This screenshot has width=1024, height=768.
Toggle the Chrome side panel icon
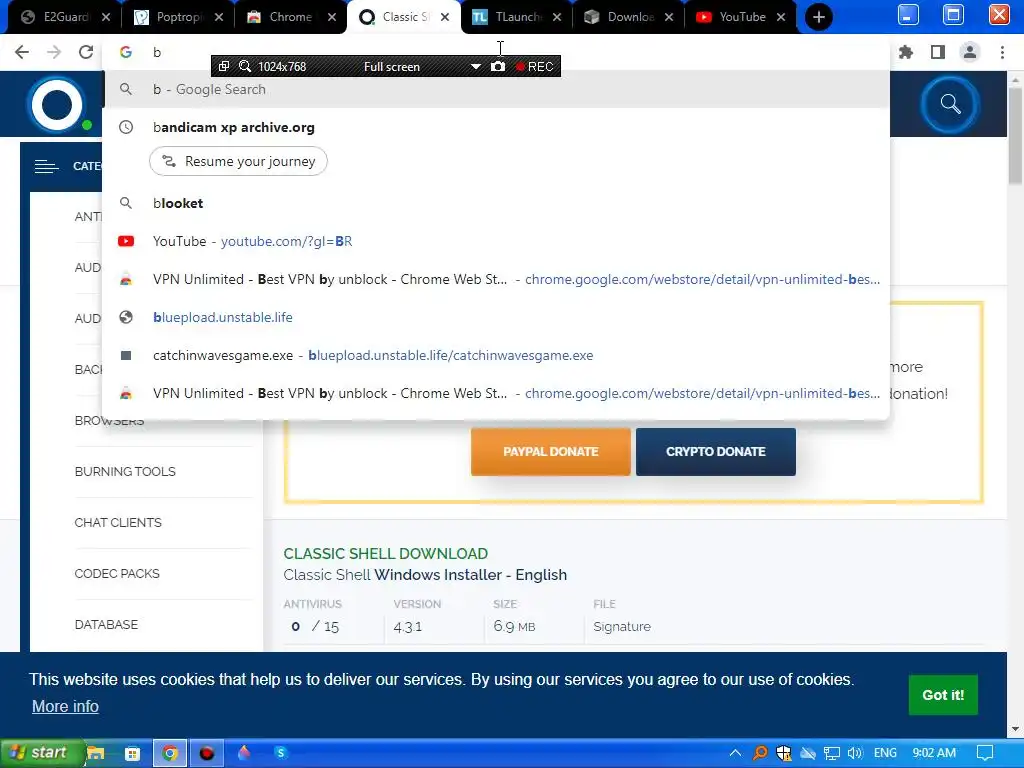pyautogui.click(x=938, y=52)
